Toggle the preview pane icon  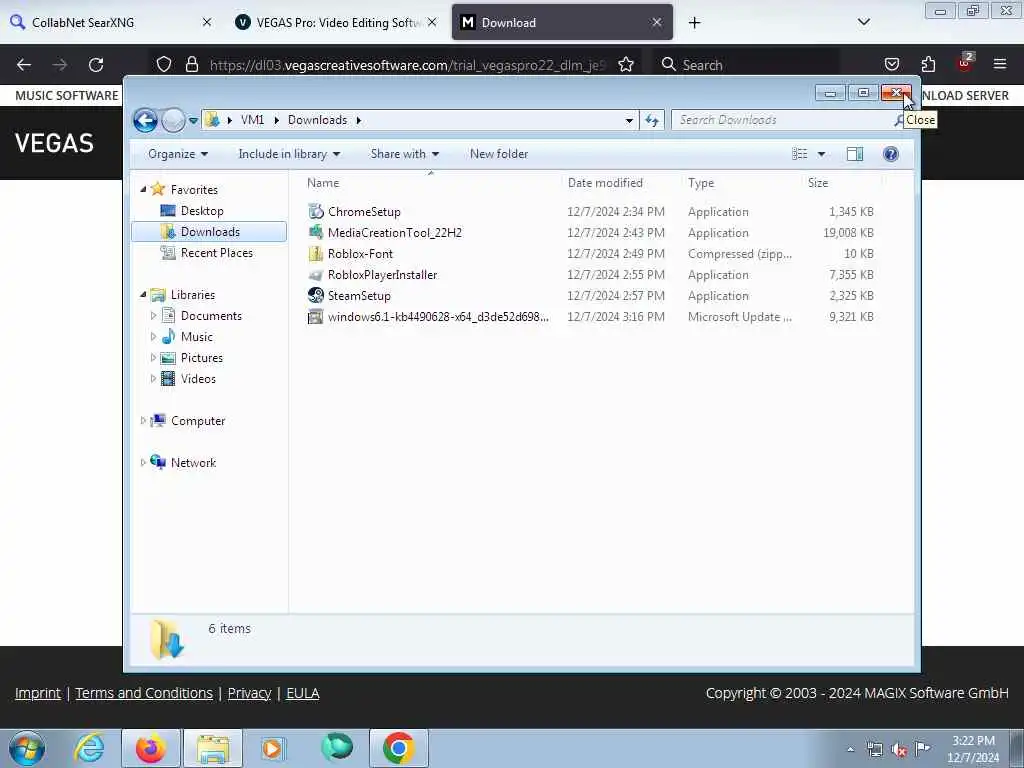[855, 154]
